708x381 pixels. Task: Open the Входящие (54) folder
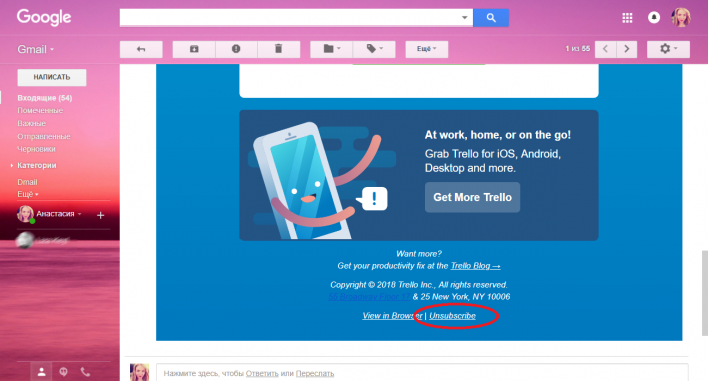pos(45,98)
